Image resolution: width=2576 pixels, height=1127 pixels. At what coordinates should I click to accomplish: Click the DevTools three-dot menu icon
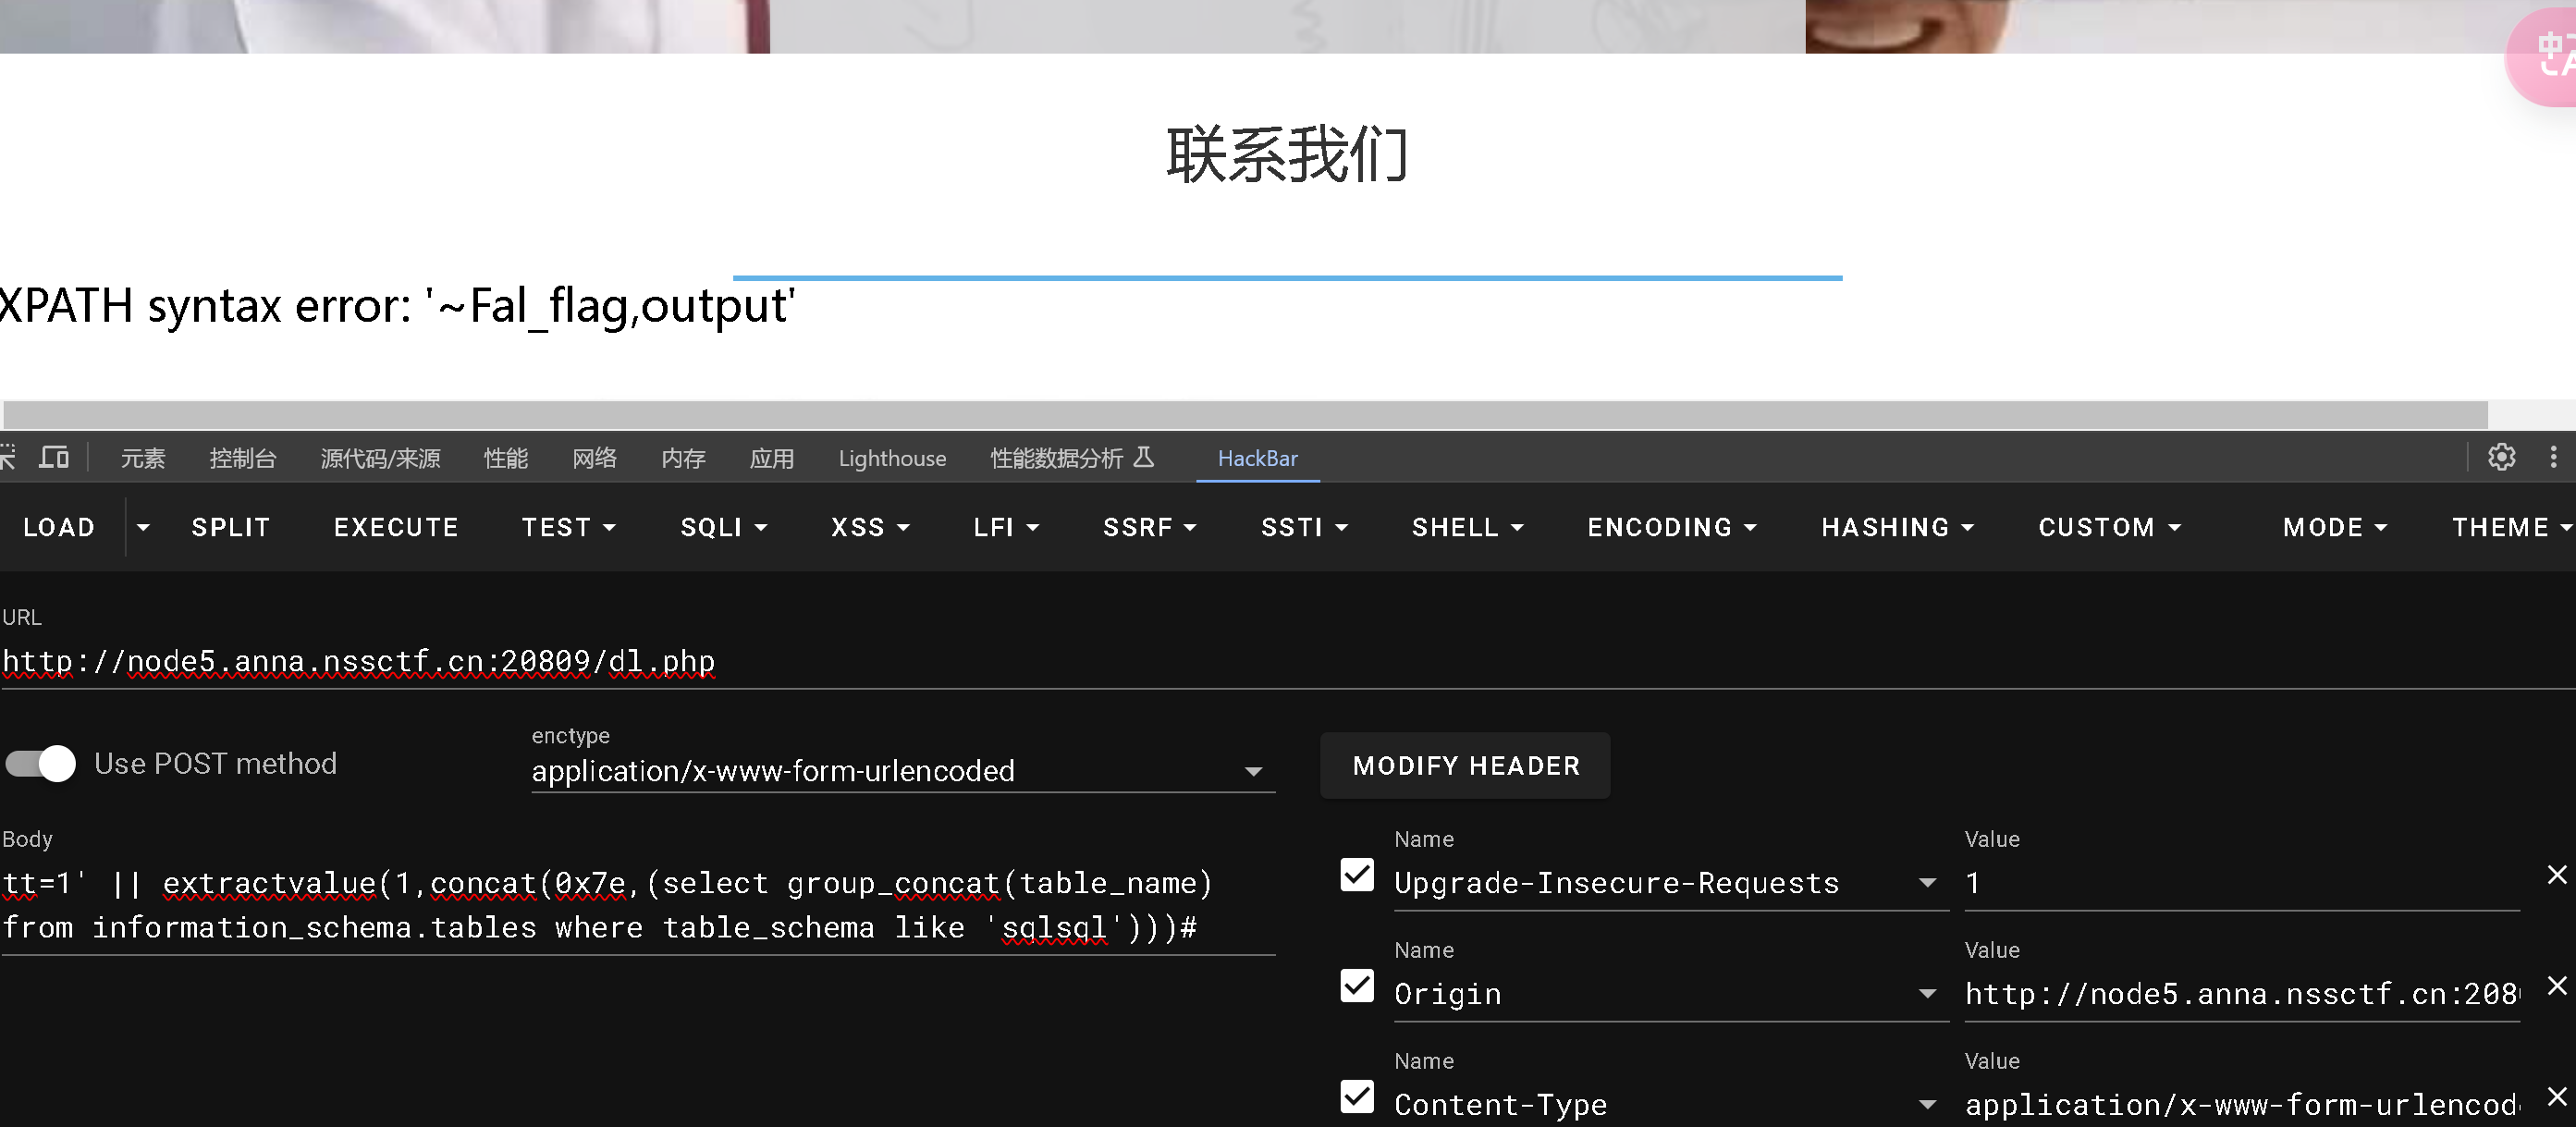point(2552,457)
